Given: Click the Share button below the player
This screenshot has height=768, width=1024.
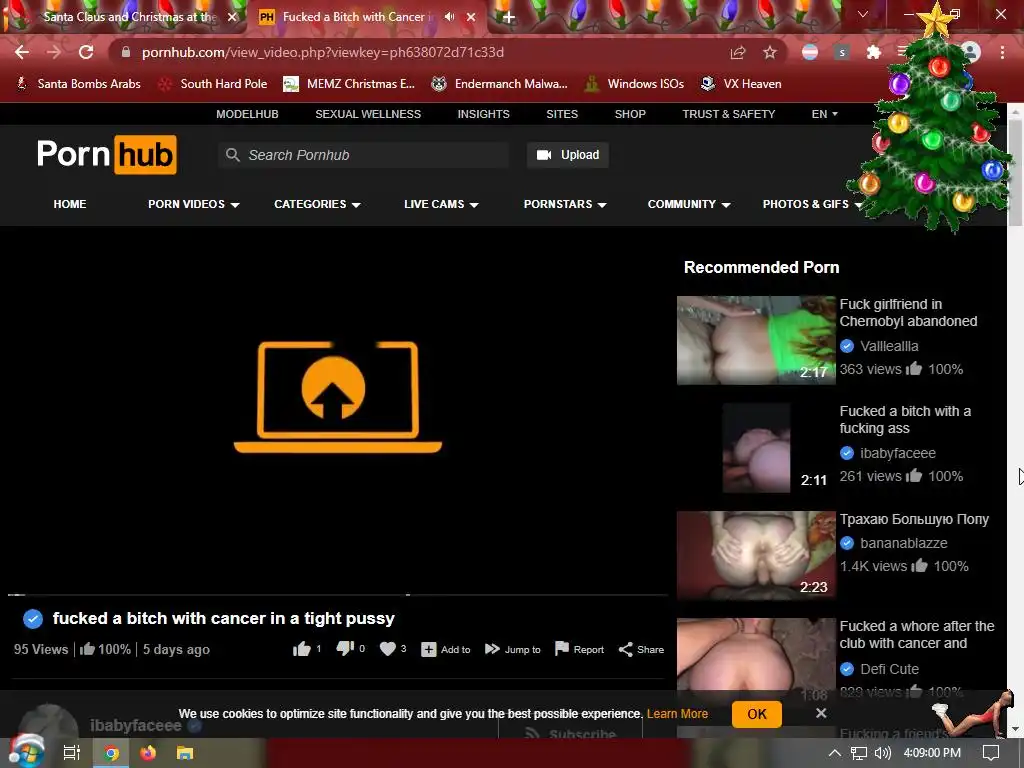Looking at the screenshot, I should (x=641, y=649).
